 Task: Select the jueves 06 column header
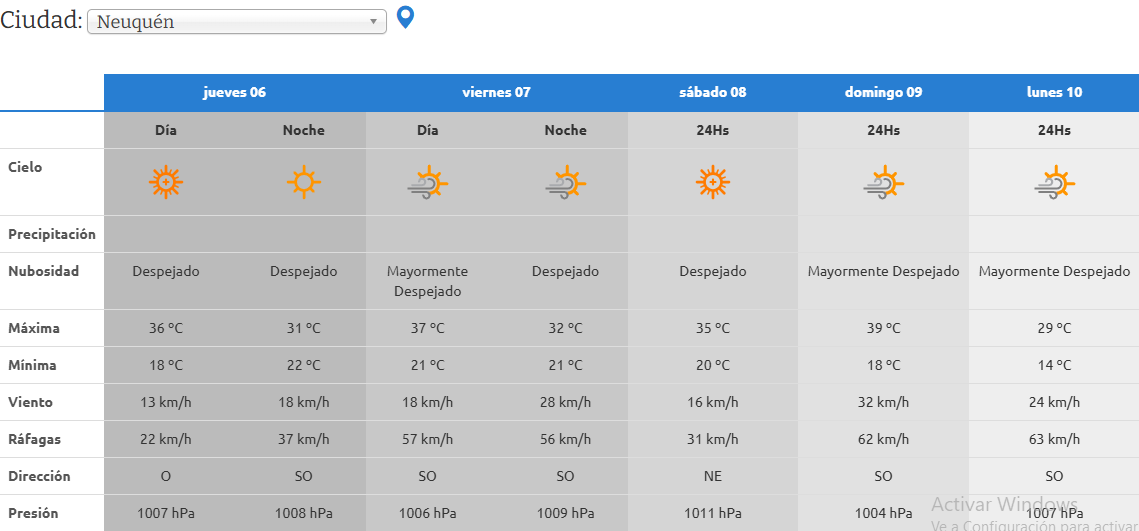[234, 92]
